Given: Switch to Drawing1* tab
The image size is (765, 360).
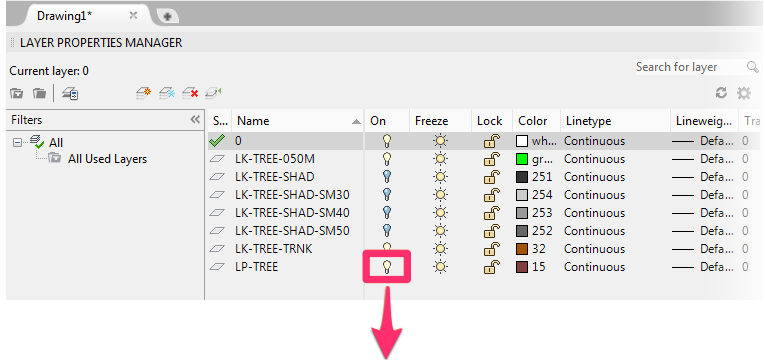Looking at the screenshot, I should (x=64, y=15).
